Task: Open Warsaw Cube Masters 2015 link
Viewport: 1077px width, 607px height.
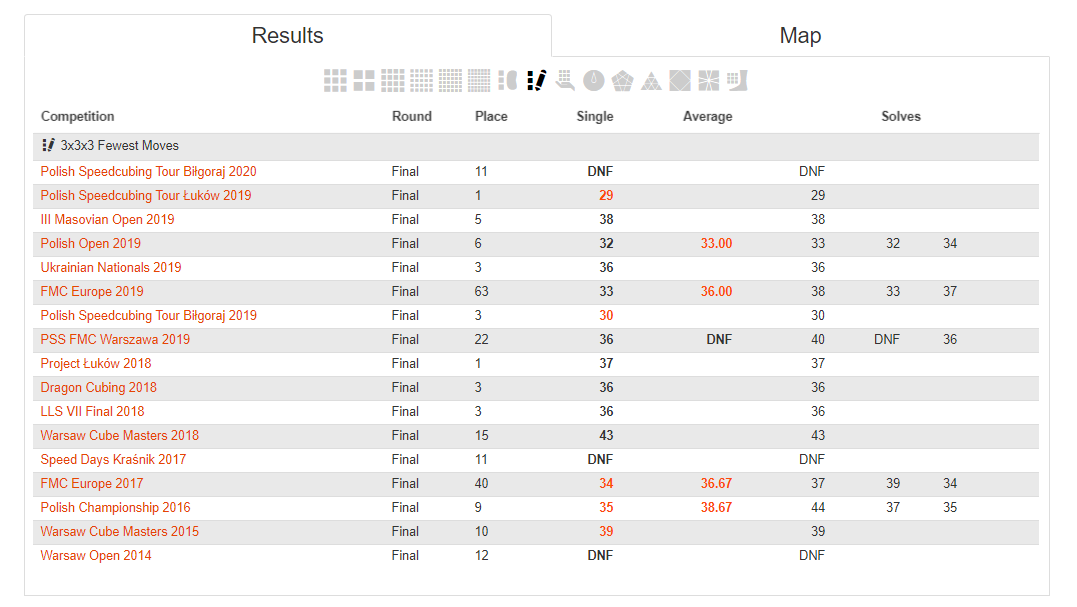Action: (120, 532)
